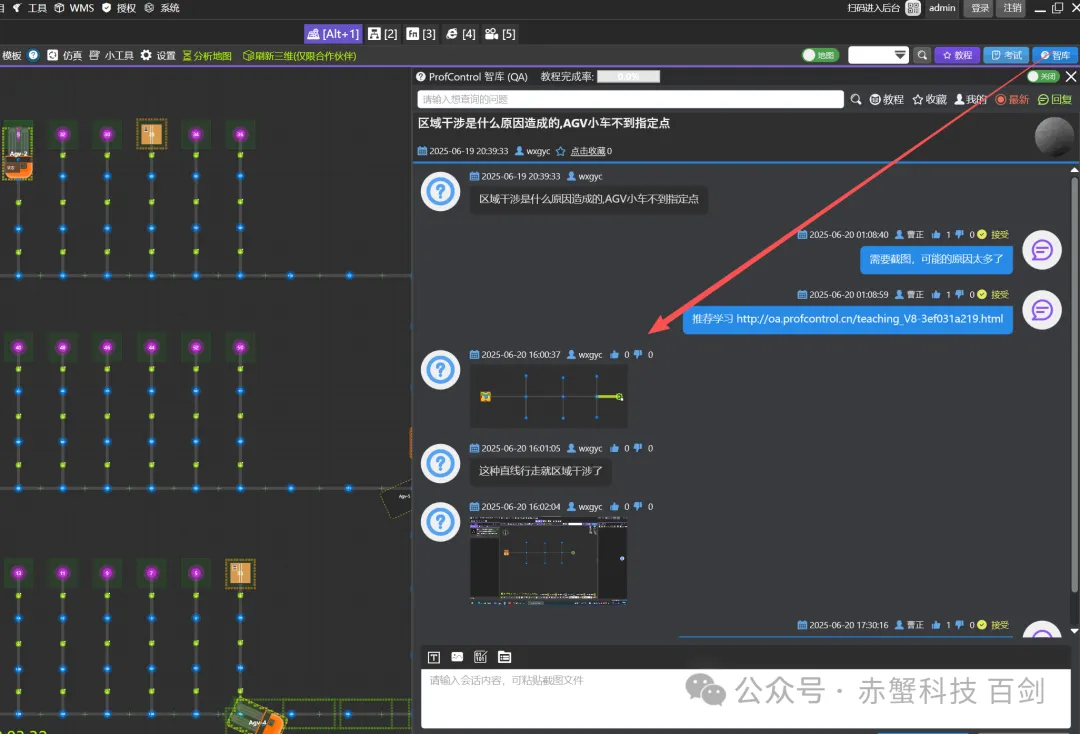Click the insert image icon above chat input
This screenshot has height=734, width=1080.
pyautogui.click(x=457, y=657)
